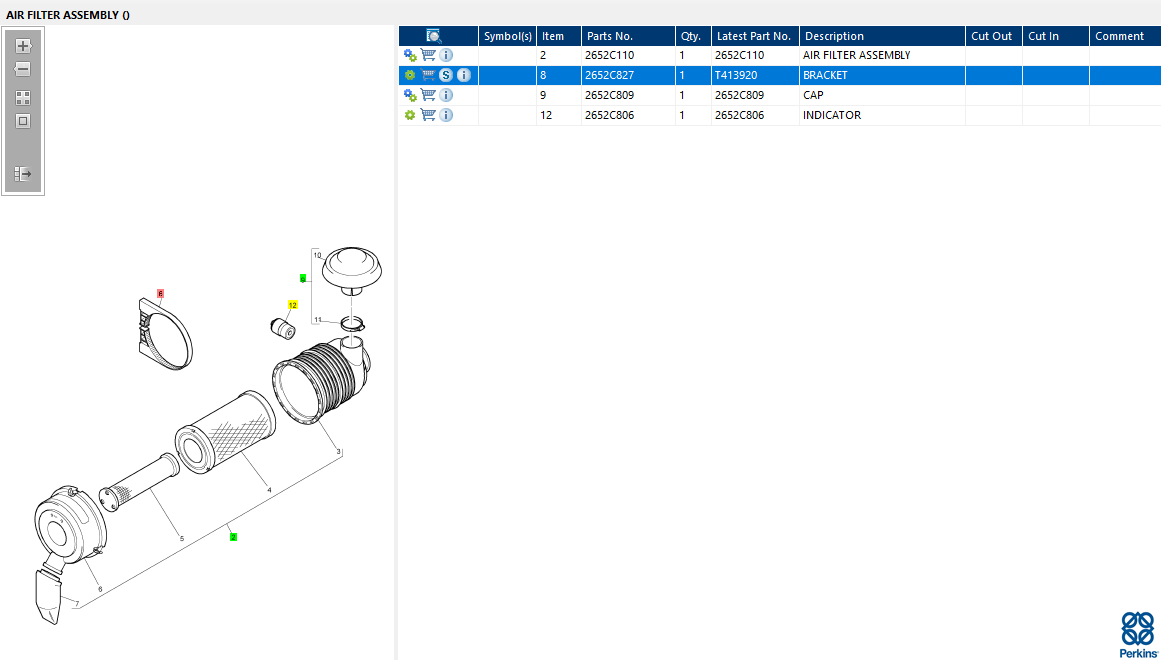
Task: Select part number 2652C110 in Parts No. column
Action: pyautogui.click(x=609, y=55)
